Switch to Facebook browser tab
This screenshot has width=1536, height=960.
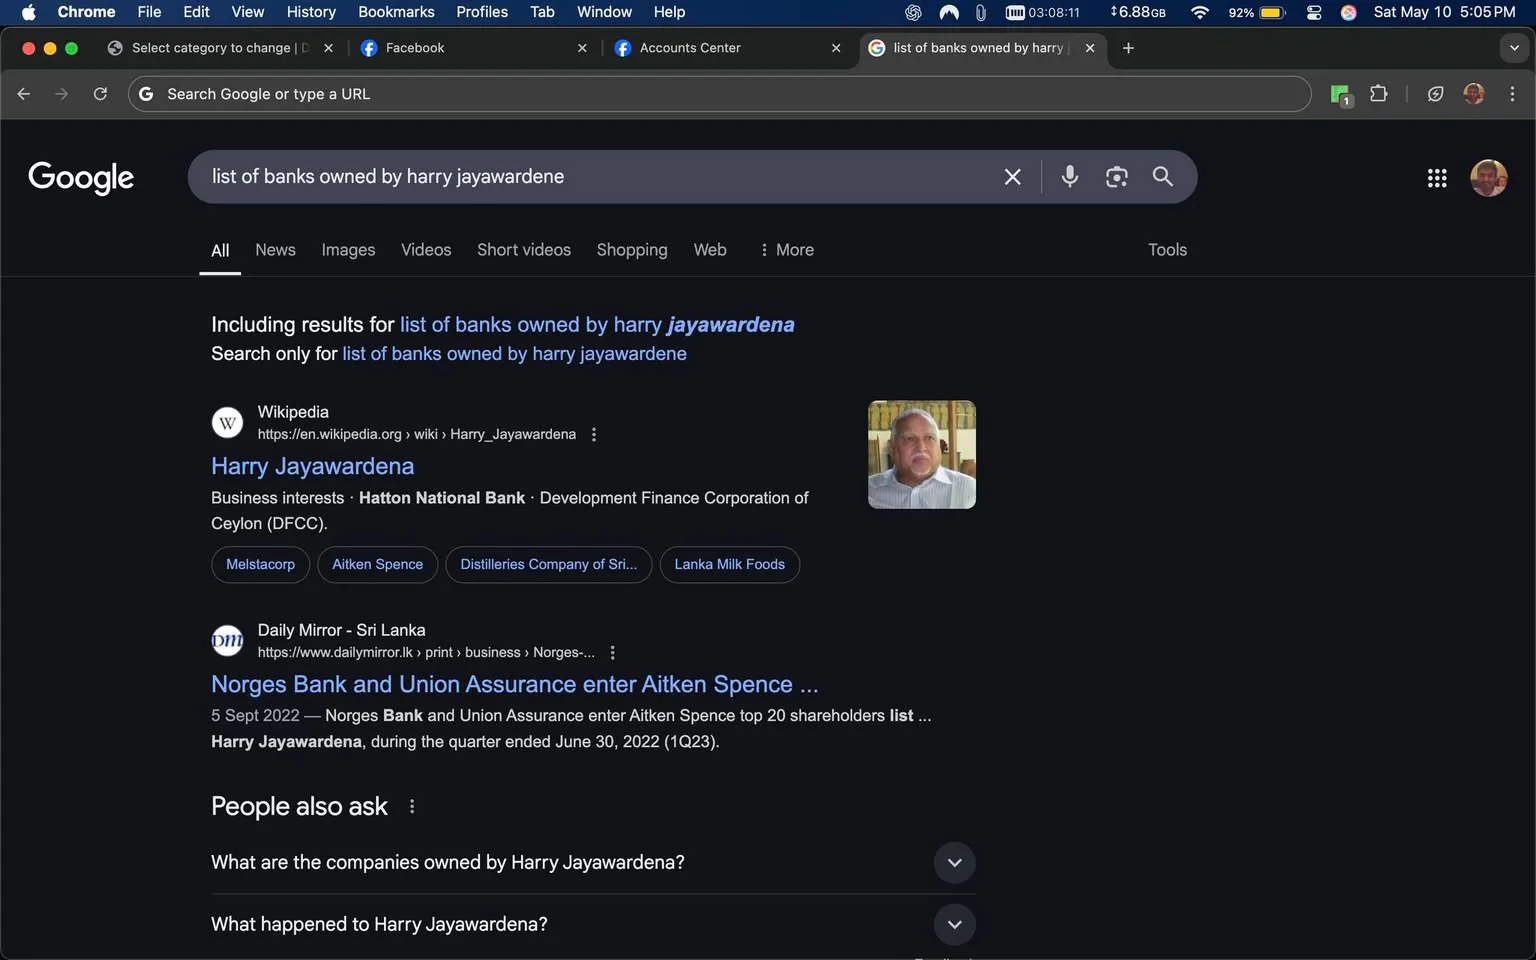pos(474,48)
